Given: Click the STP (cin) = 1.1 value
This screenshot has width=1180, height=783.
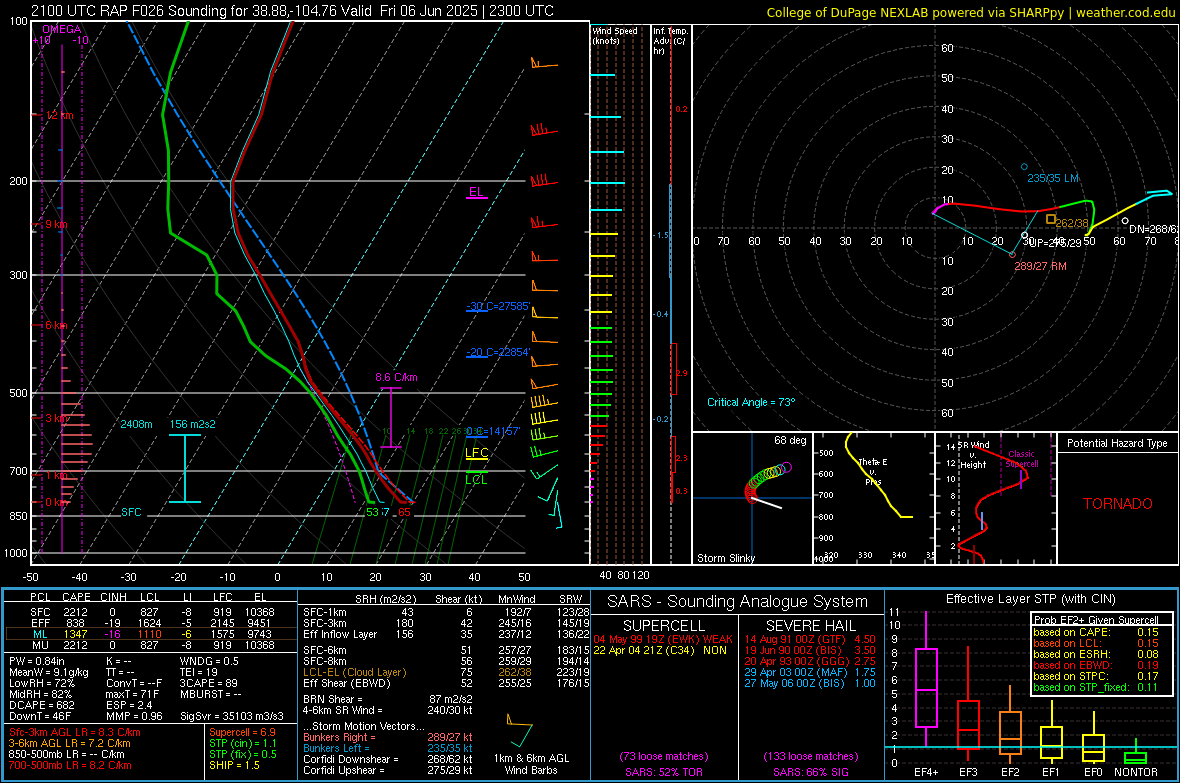Looking at the screenshot, I should 243,743.
